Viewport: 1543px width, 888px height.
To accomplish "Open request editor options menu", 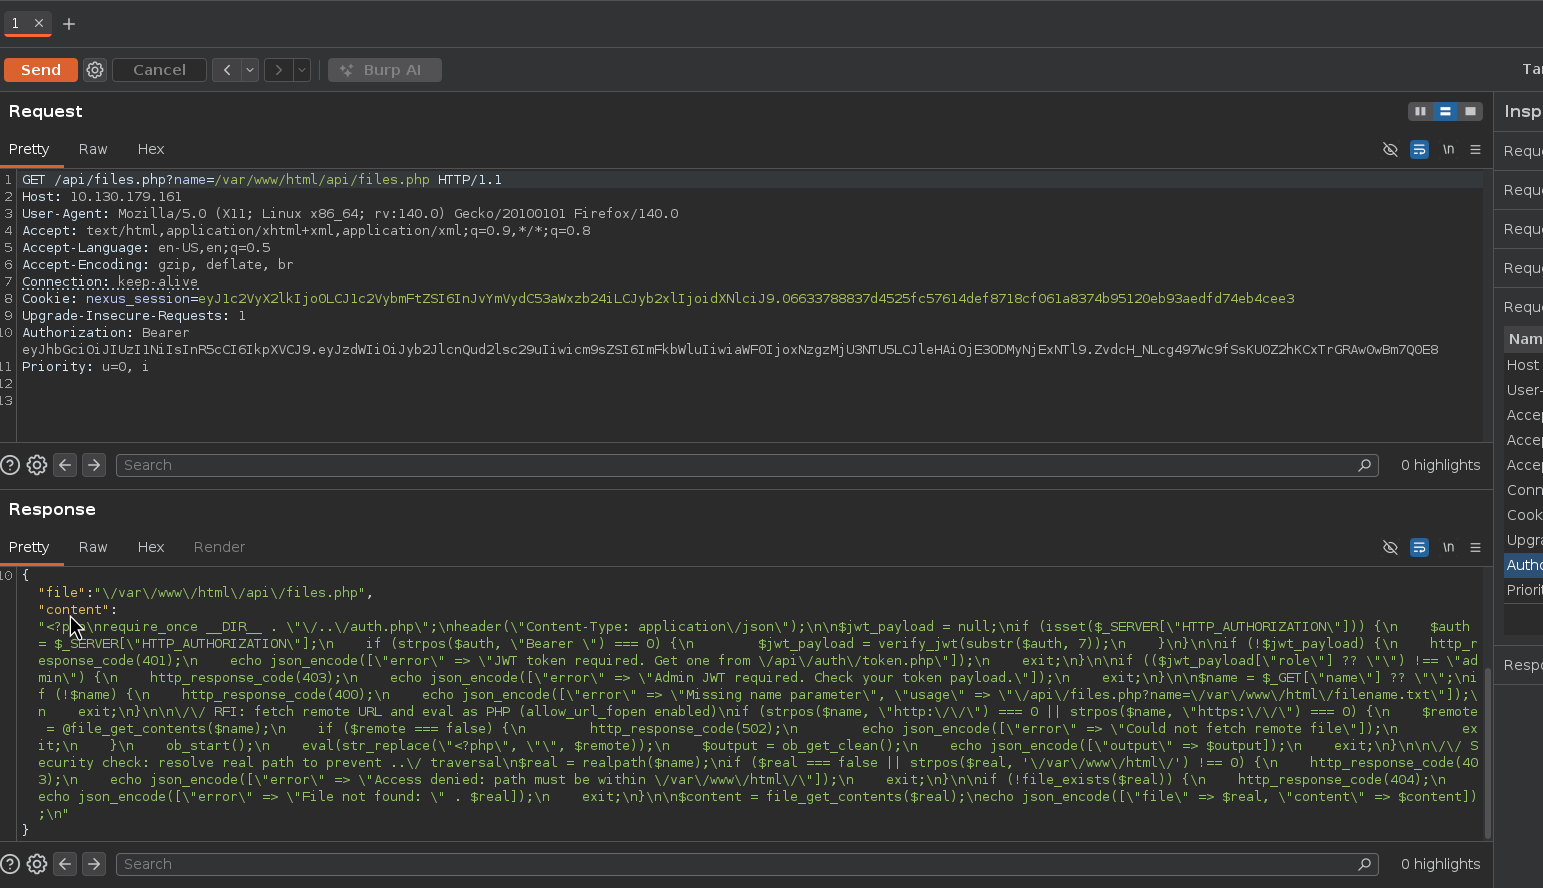I will point(1475,149).
